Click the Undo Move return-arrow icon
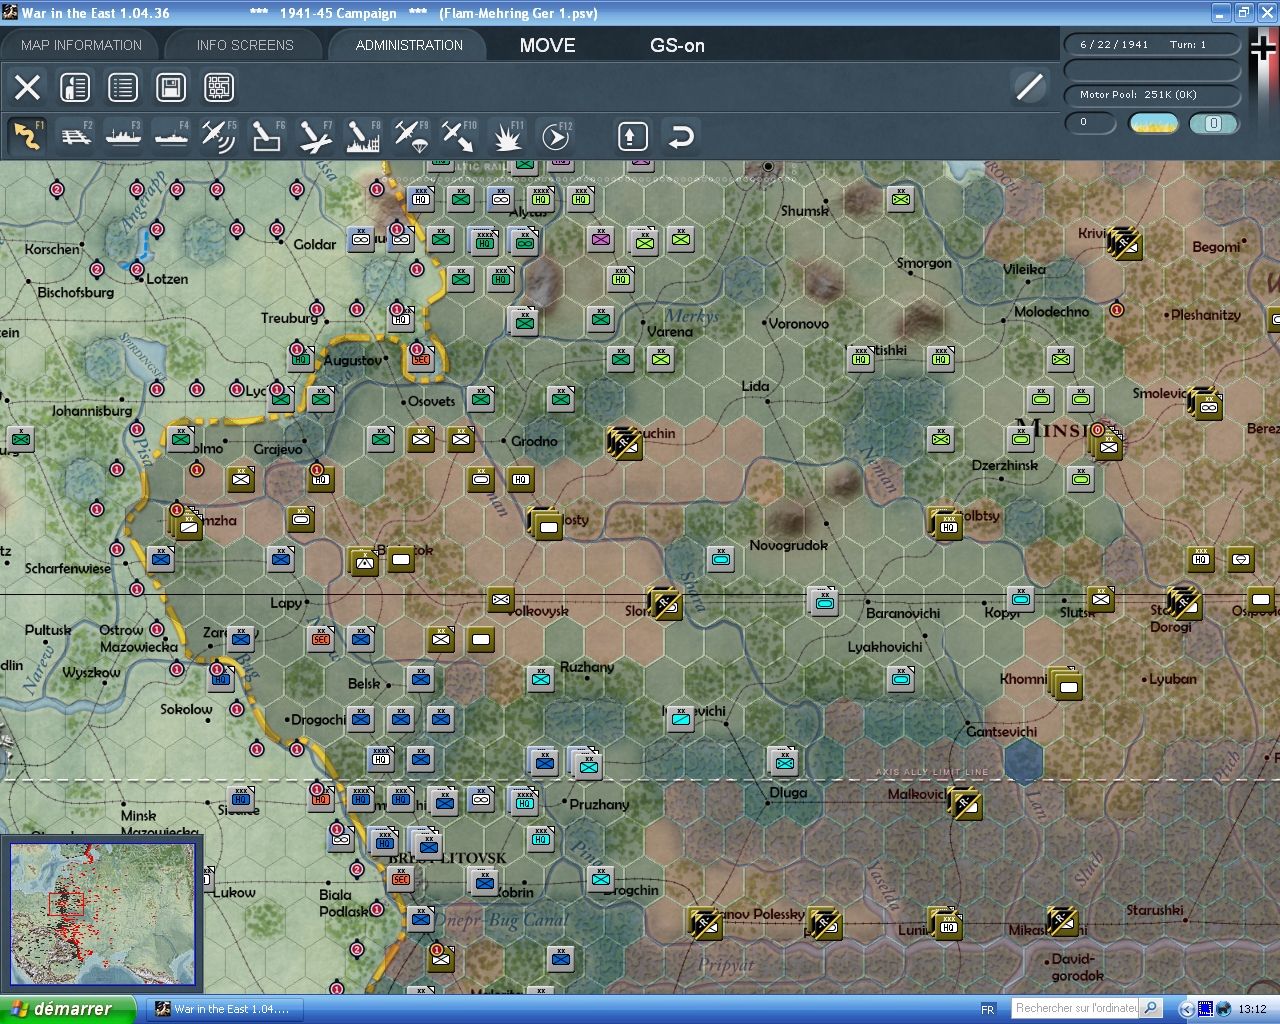Viewport: 1280px width, 1024px height. 681,136
